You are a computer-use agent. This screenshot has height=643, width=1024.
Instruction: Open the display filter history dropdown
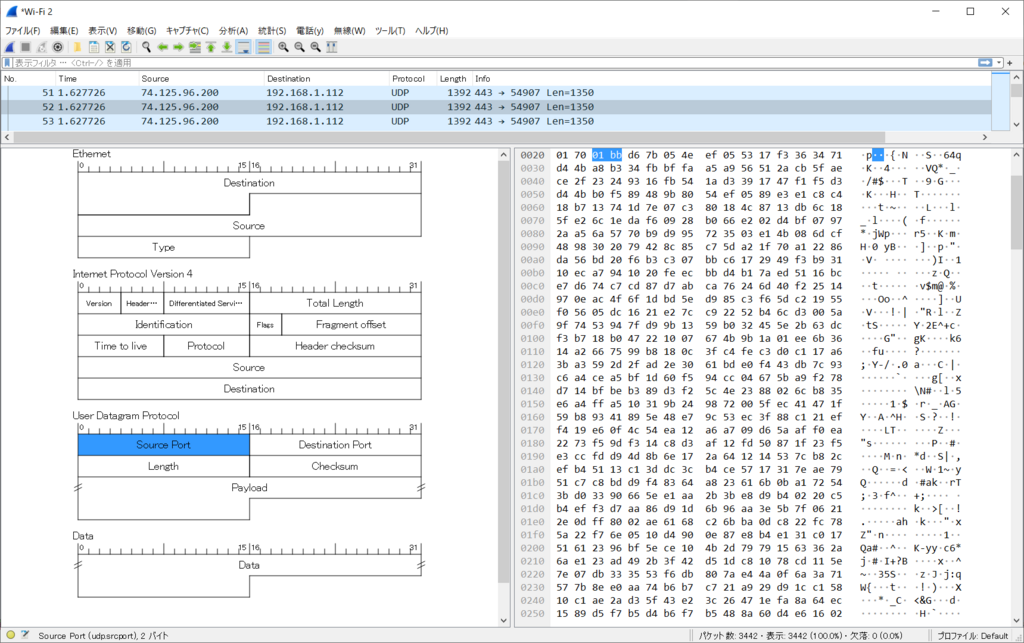(x=999, y=62)
